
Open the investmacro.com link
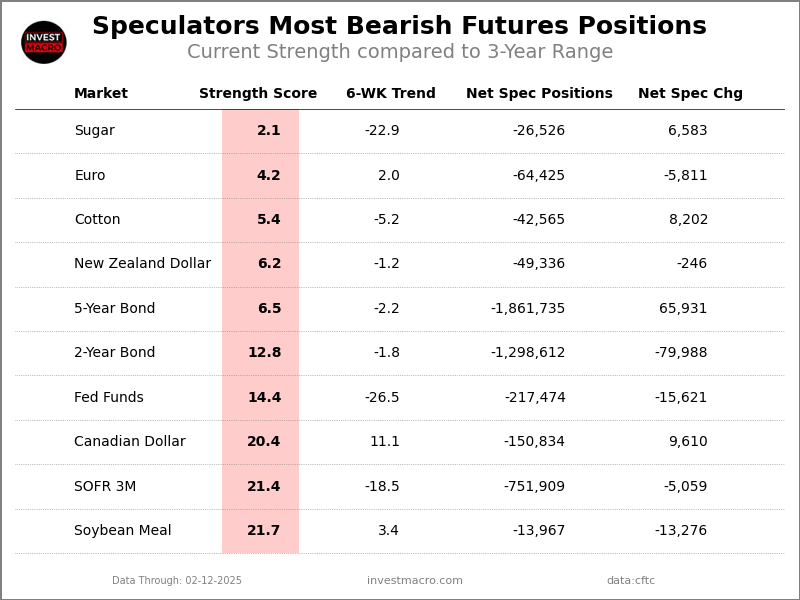[x=415, y=581]
